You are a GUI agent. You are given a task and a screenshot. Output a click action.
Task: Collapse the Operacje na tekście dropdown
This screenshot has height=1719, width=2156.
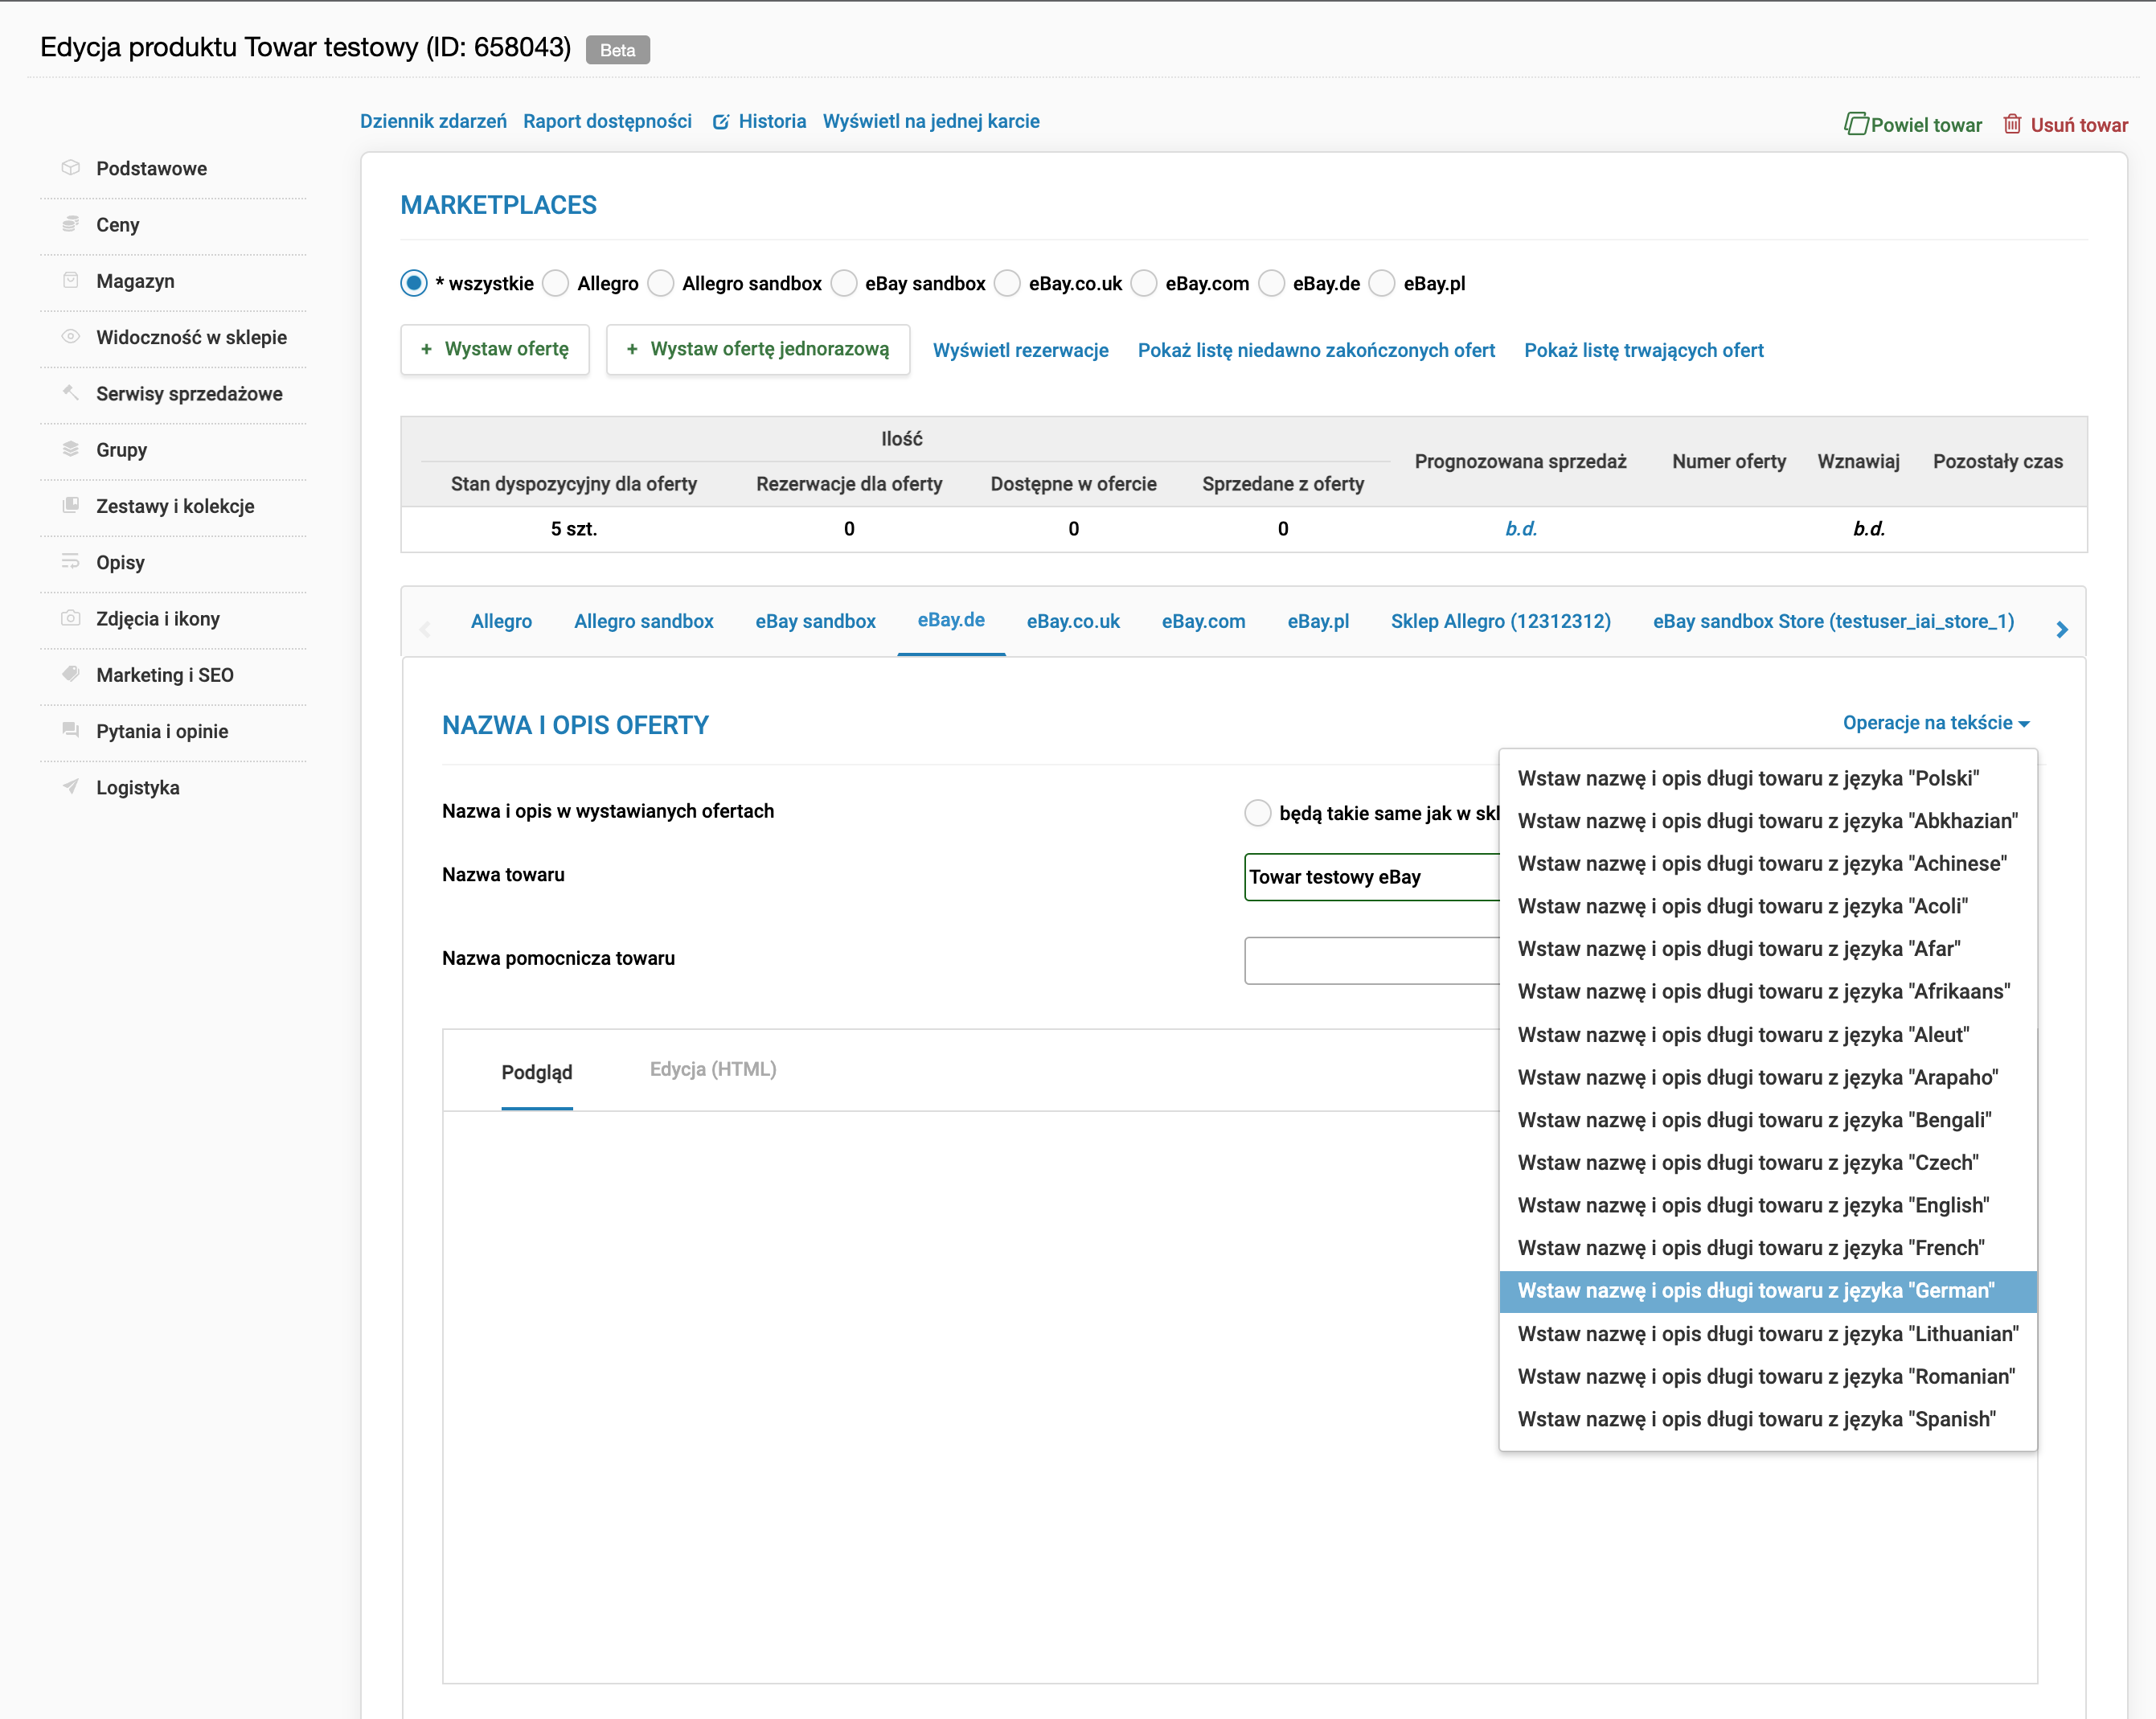point(1936,723)
